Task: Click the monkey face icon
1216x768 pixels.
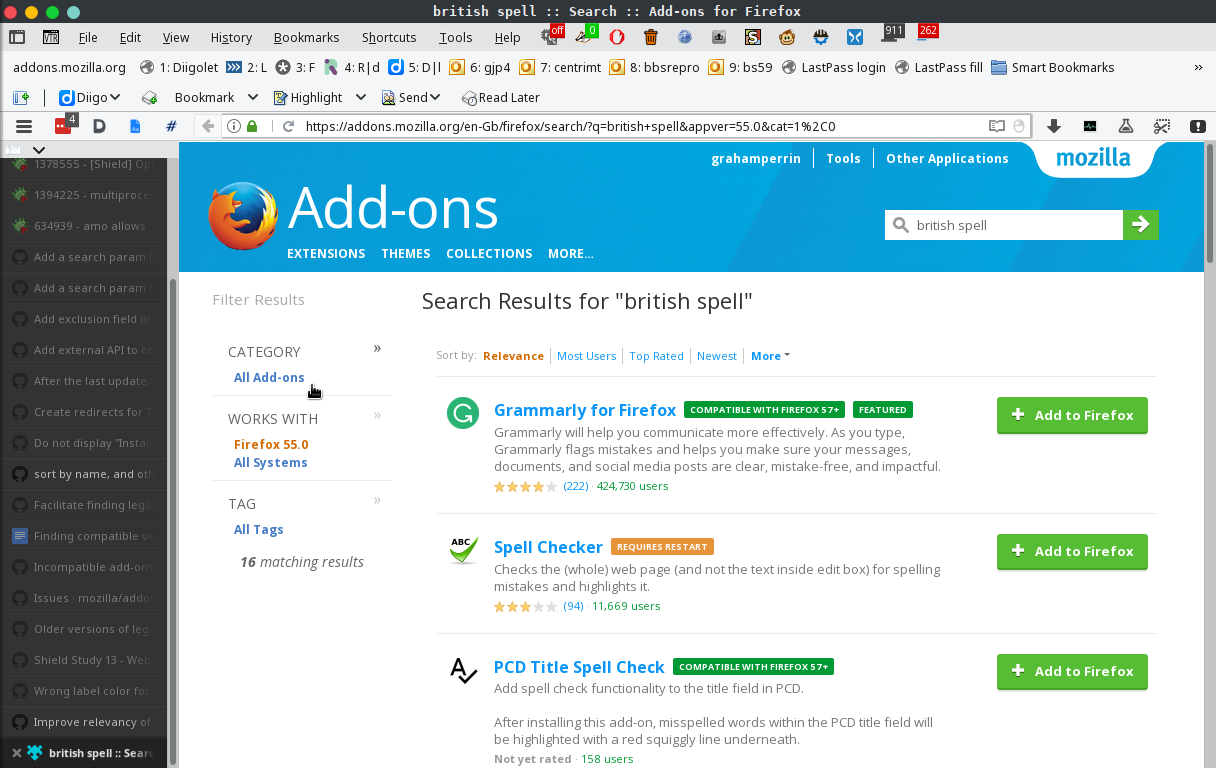Action: 787,37
